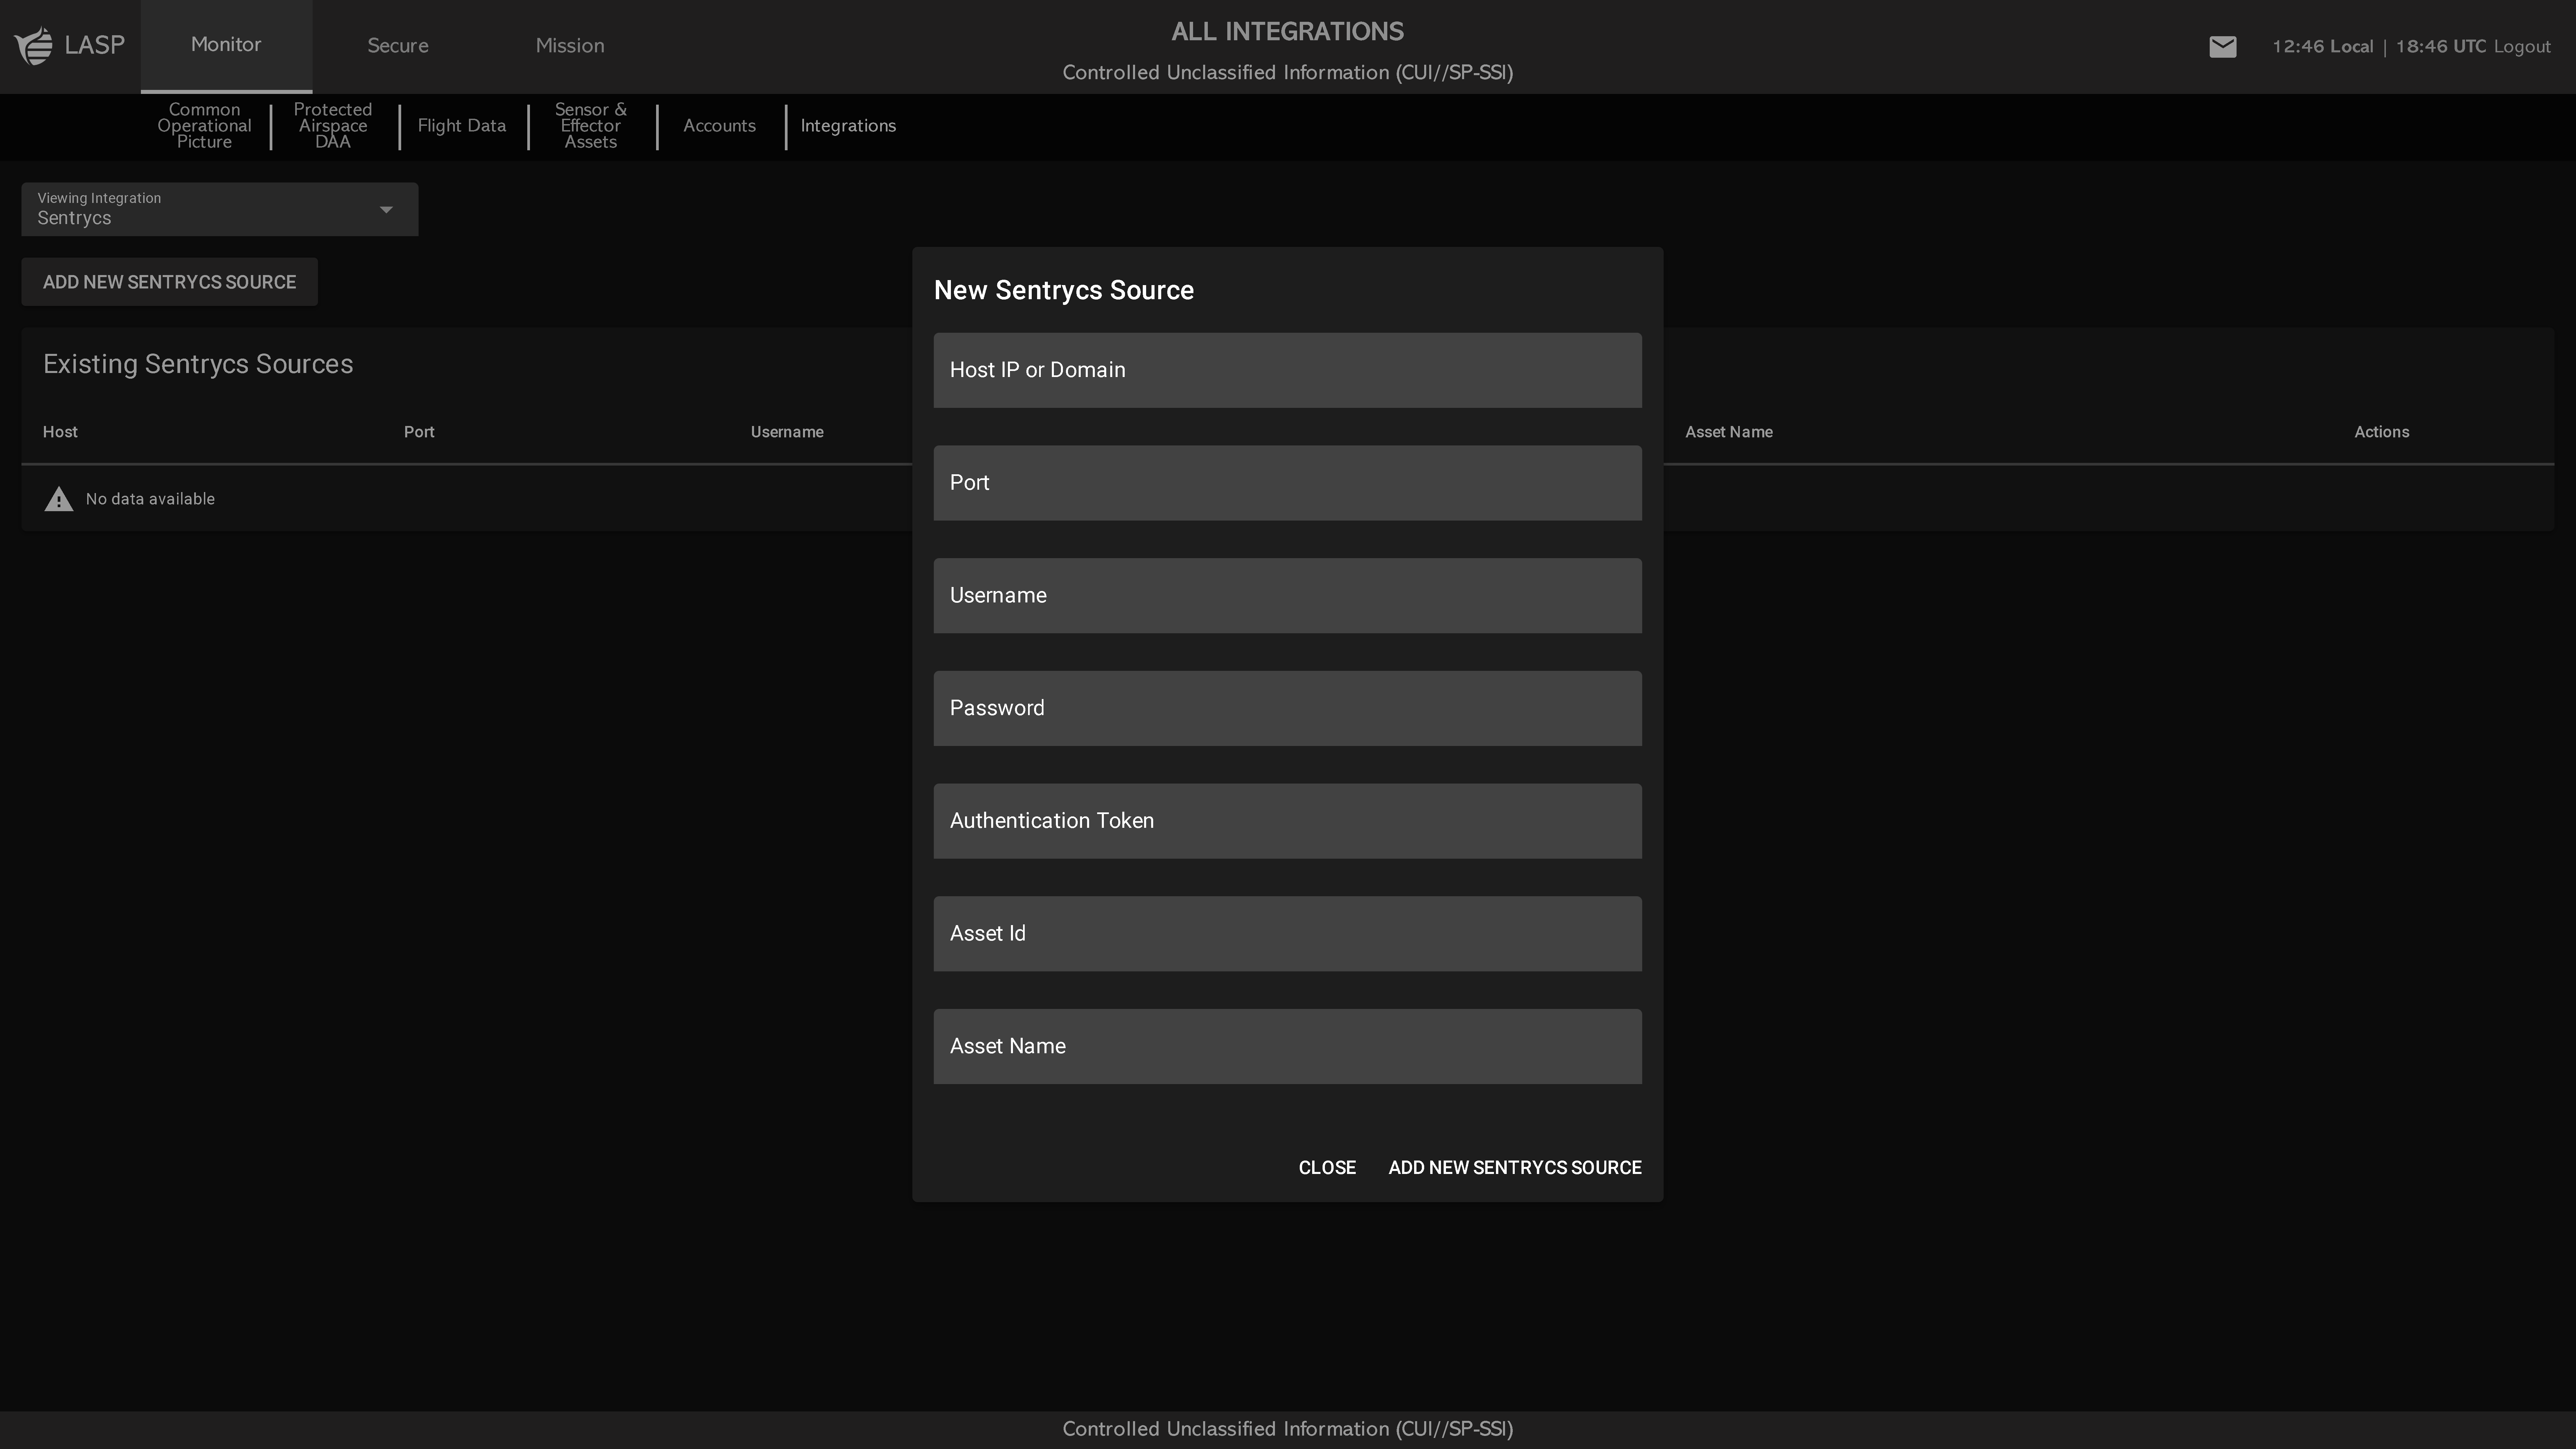The image size is (2576, 1449).
Task: Click the No data available text
Action: tap(150, 499)
